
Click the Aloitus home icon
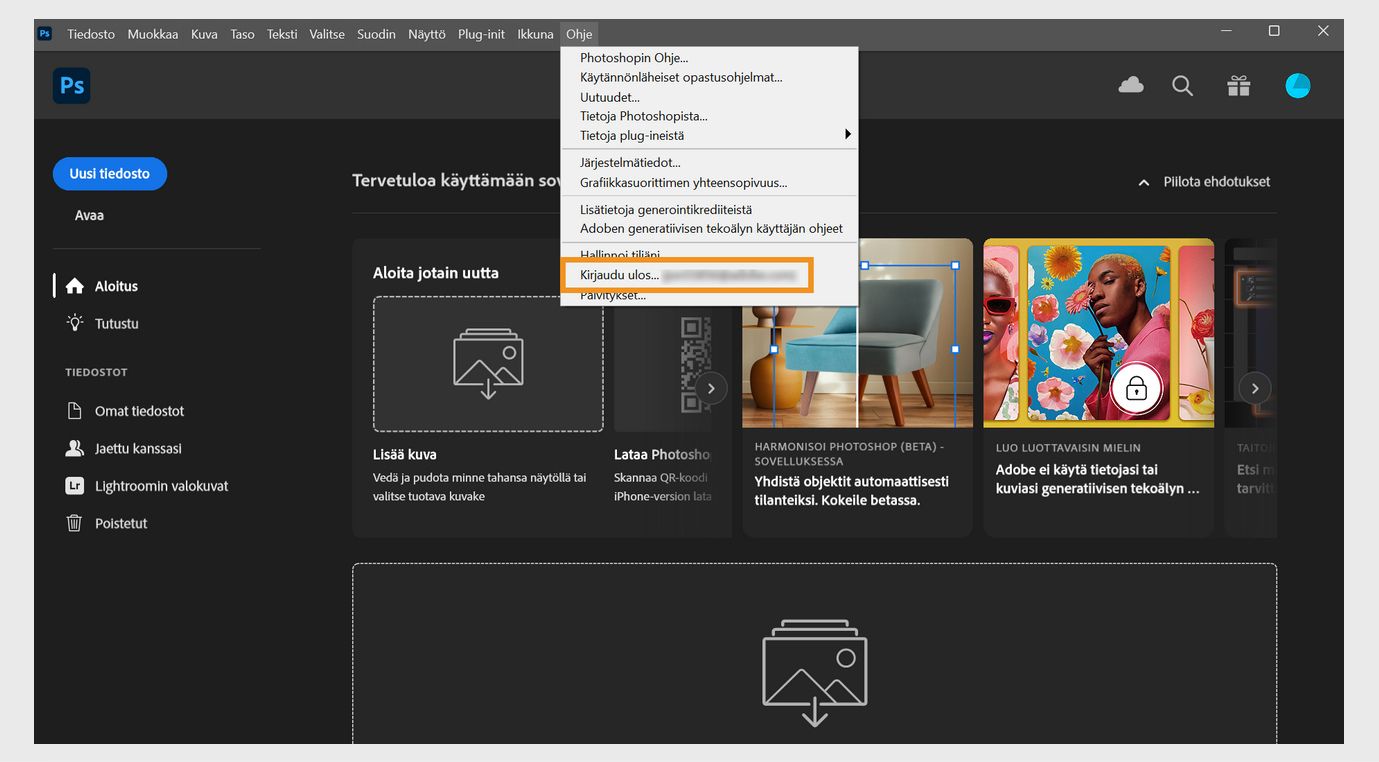tap(75, 286)
